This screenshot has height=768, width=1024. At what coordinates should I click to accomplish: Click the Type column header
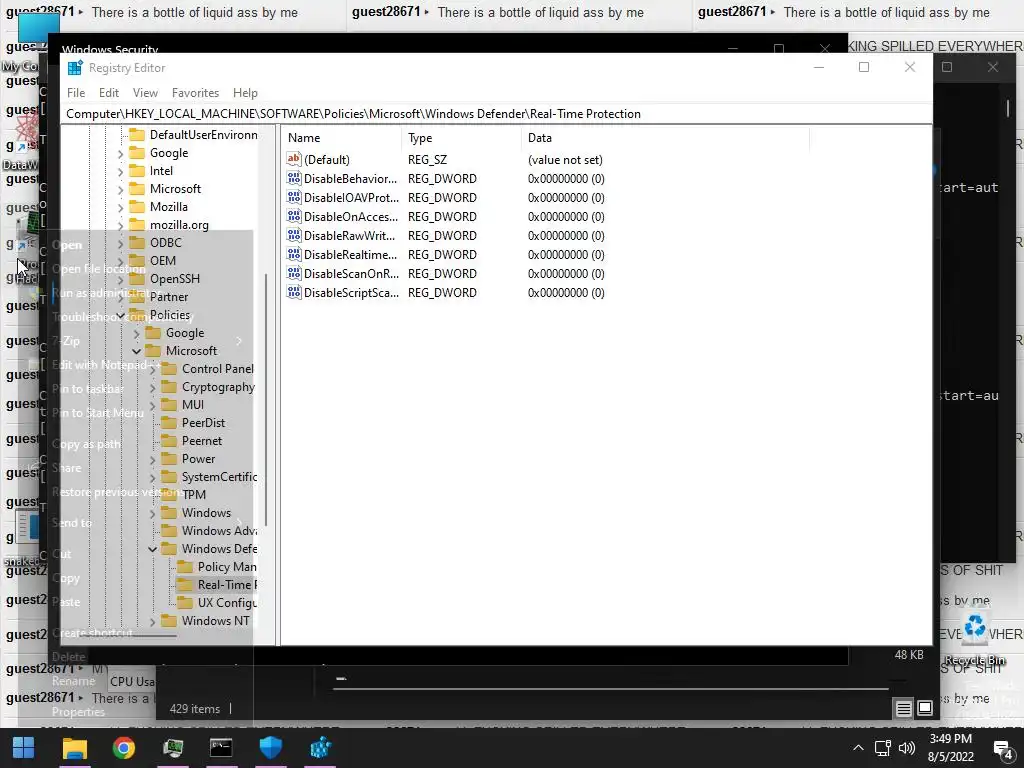[462, 138]
